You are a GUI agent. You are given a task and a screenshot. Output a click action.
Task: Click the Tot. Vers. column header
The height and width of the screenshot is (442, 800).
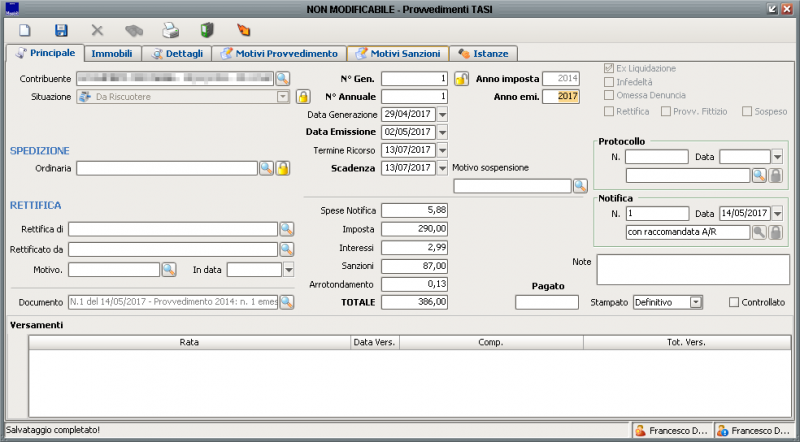coord(686,342)
